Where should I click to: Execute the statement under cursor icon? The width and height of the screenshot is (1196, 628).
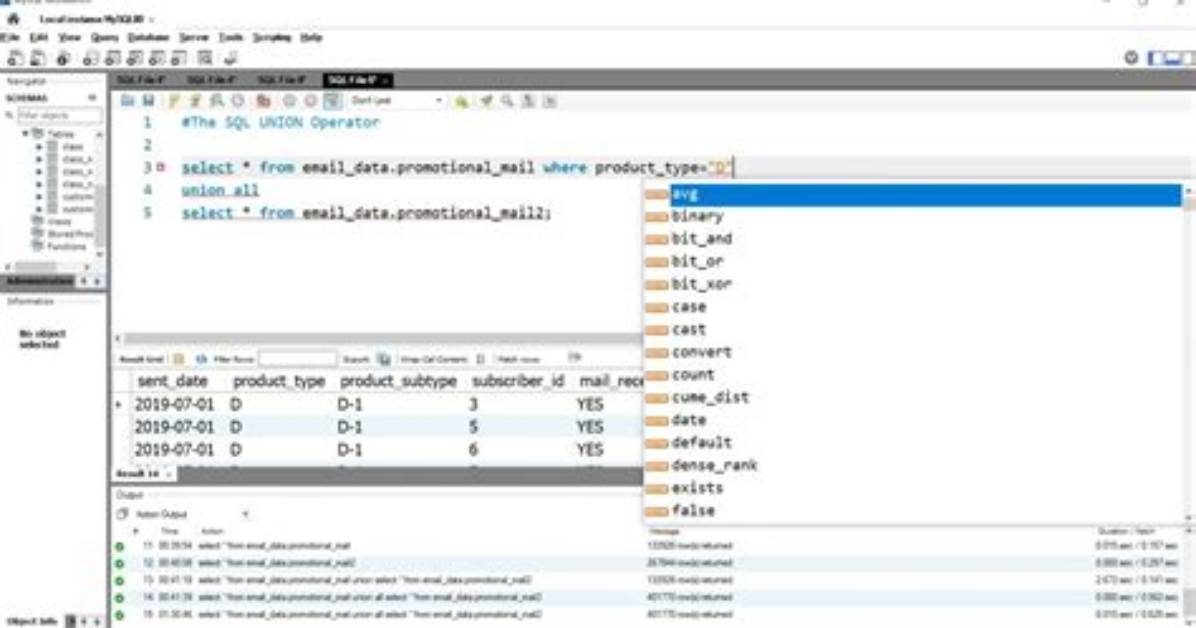[x=196, y=101]
